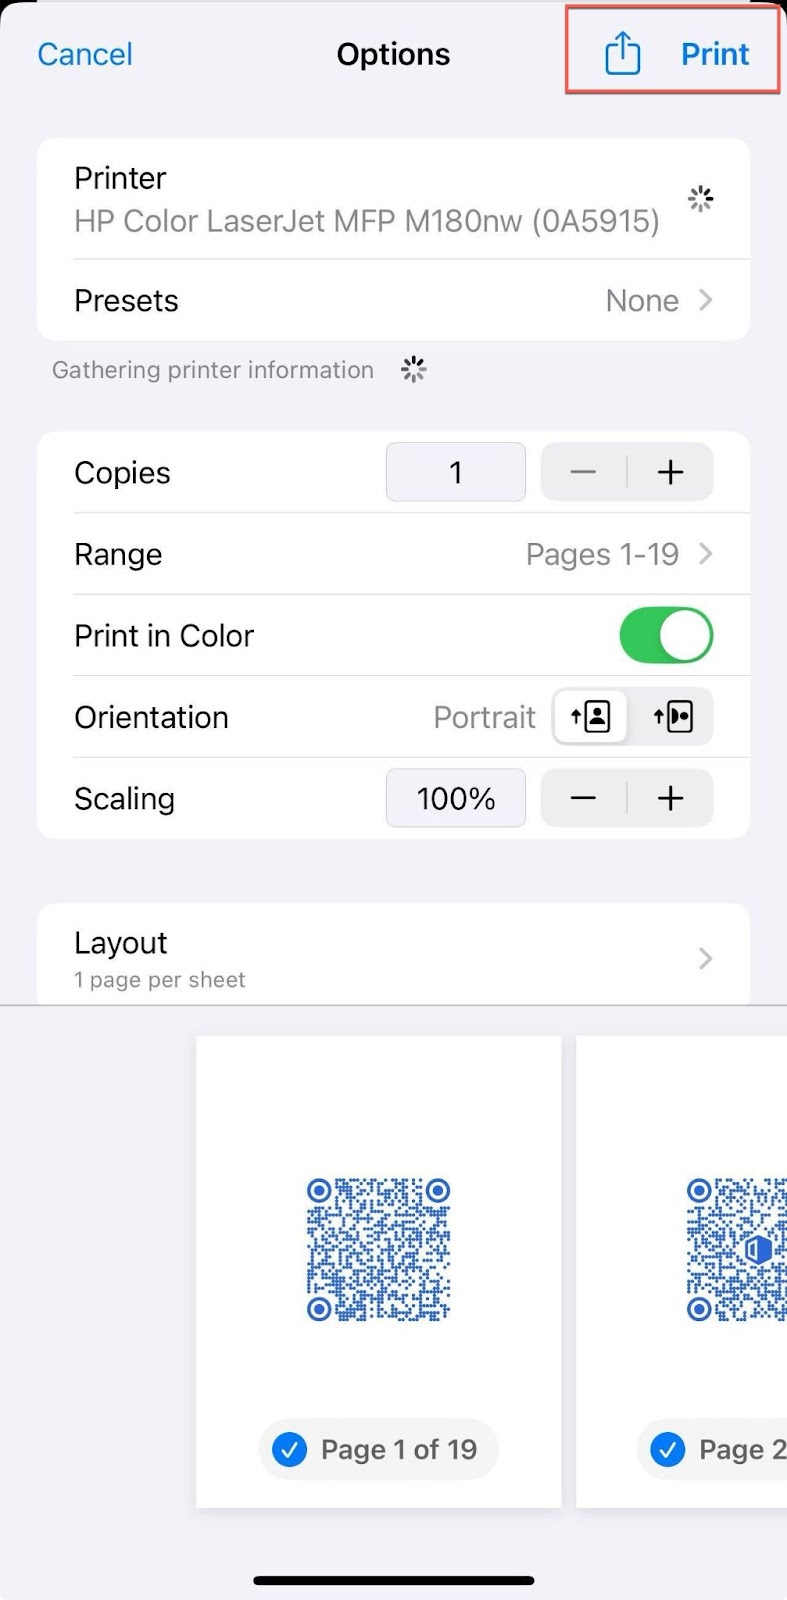Image resolution: width=787 pixels, height=1600 pixels.
Task: Deselect the checkmark on Page 2
Action: tap(668, 1449)
